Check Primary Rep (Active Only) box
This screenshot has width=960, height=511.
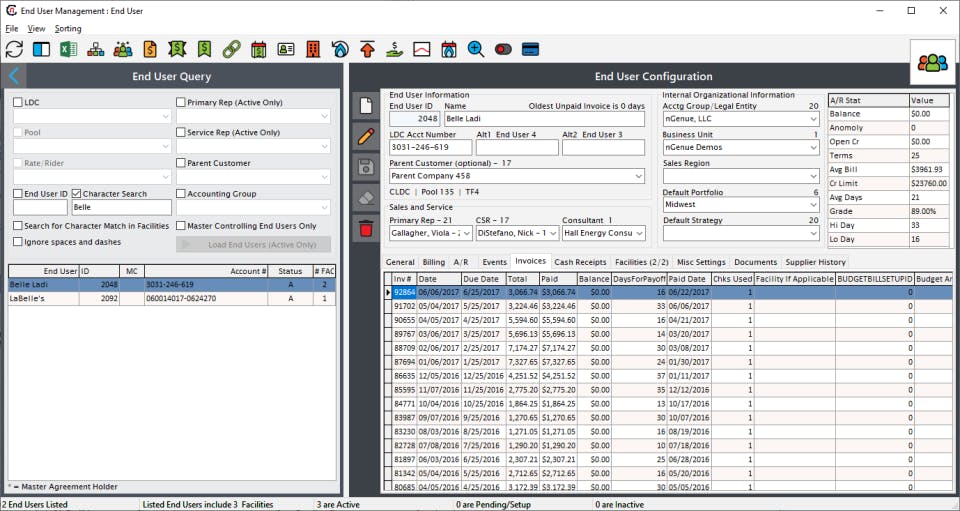181,102
